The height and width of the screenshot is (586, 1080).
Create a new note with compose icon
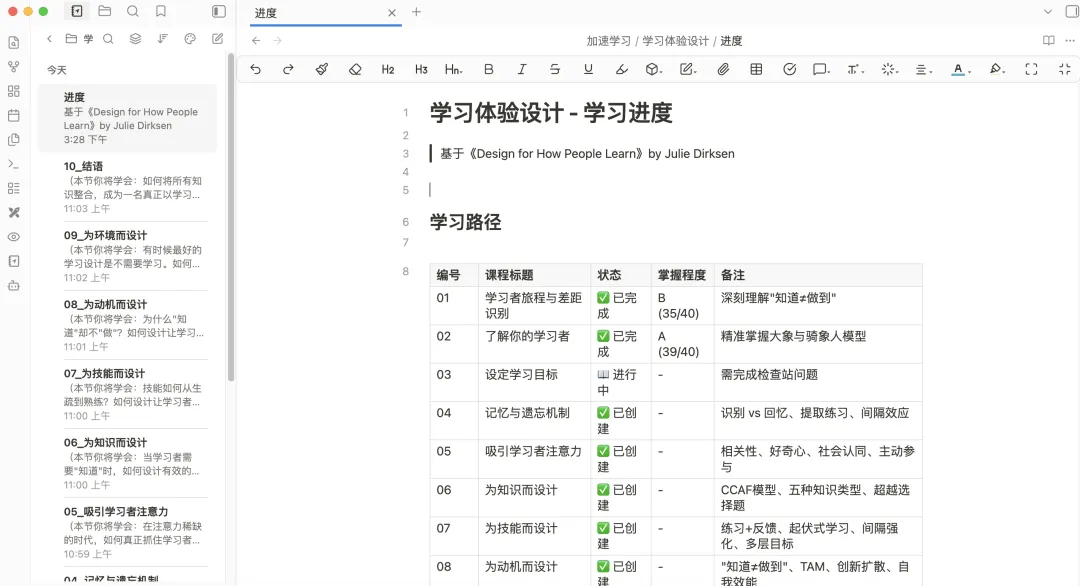click(x=218, y=39)
